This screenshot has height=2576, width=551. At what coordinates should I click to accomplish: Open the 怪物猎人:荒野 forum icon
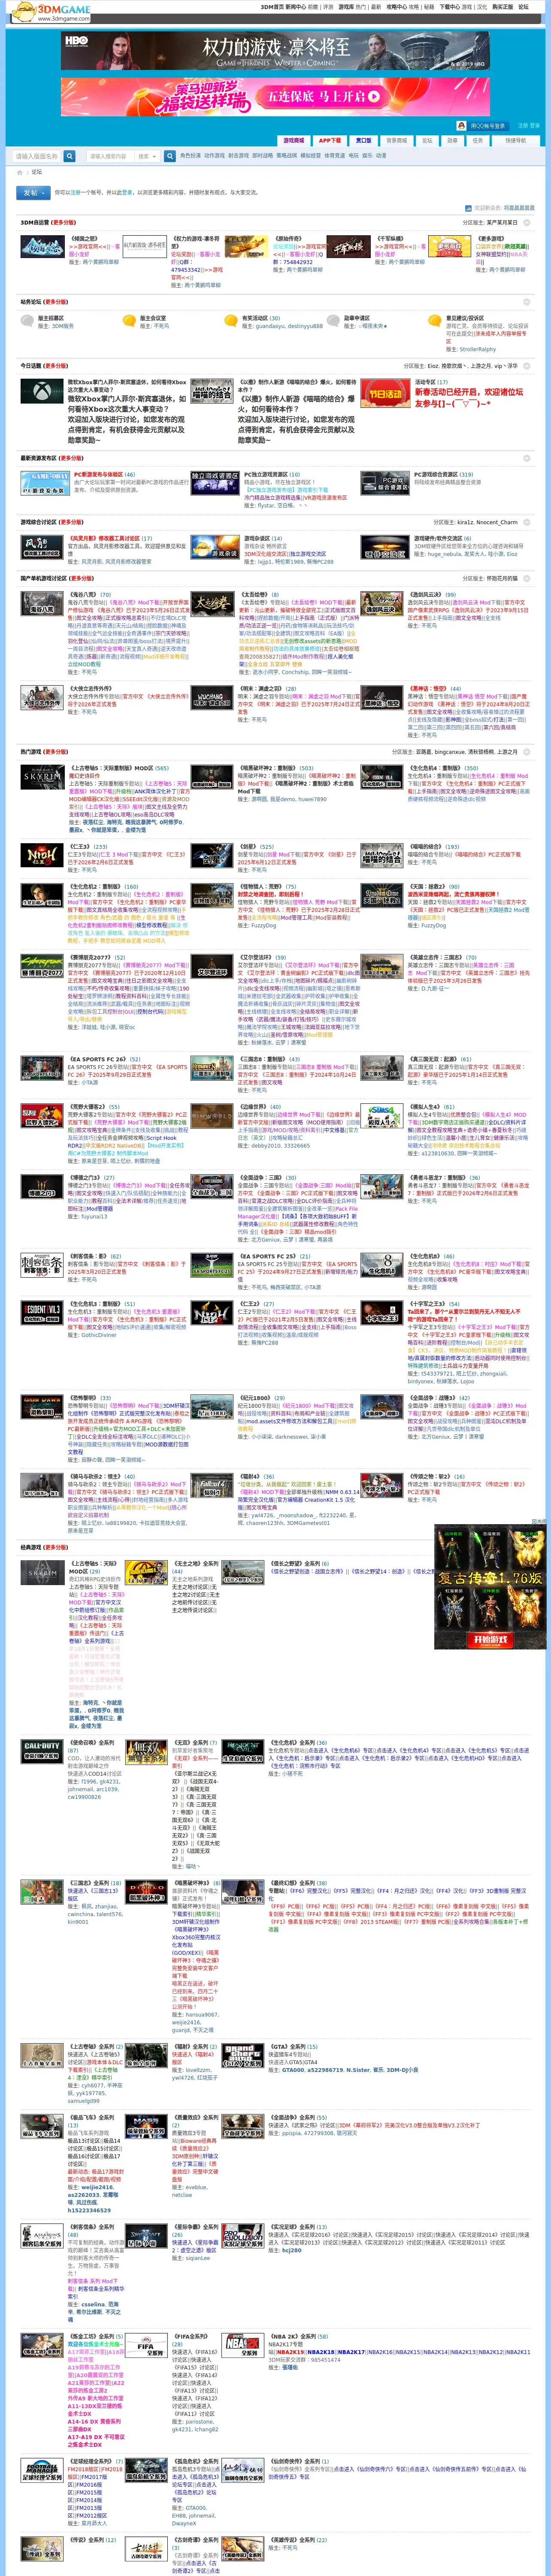212,895
